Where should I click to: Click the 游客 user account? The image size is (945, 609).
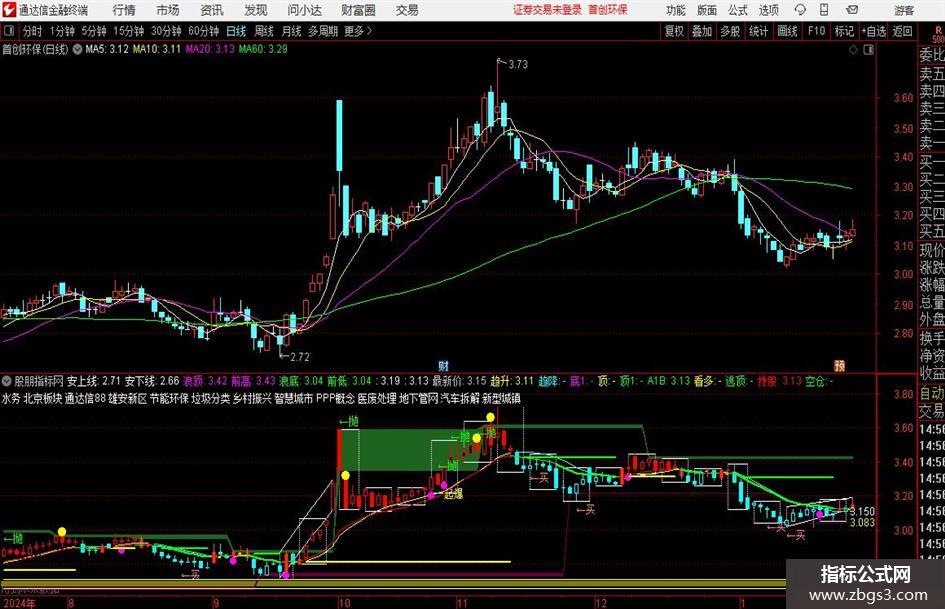(x=904, y=10)
